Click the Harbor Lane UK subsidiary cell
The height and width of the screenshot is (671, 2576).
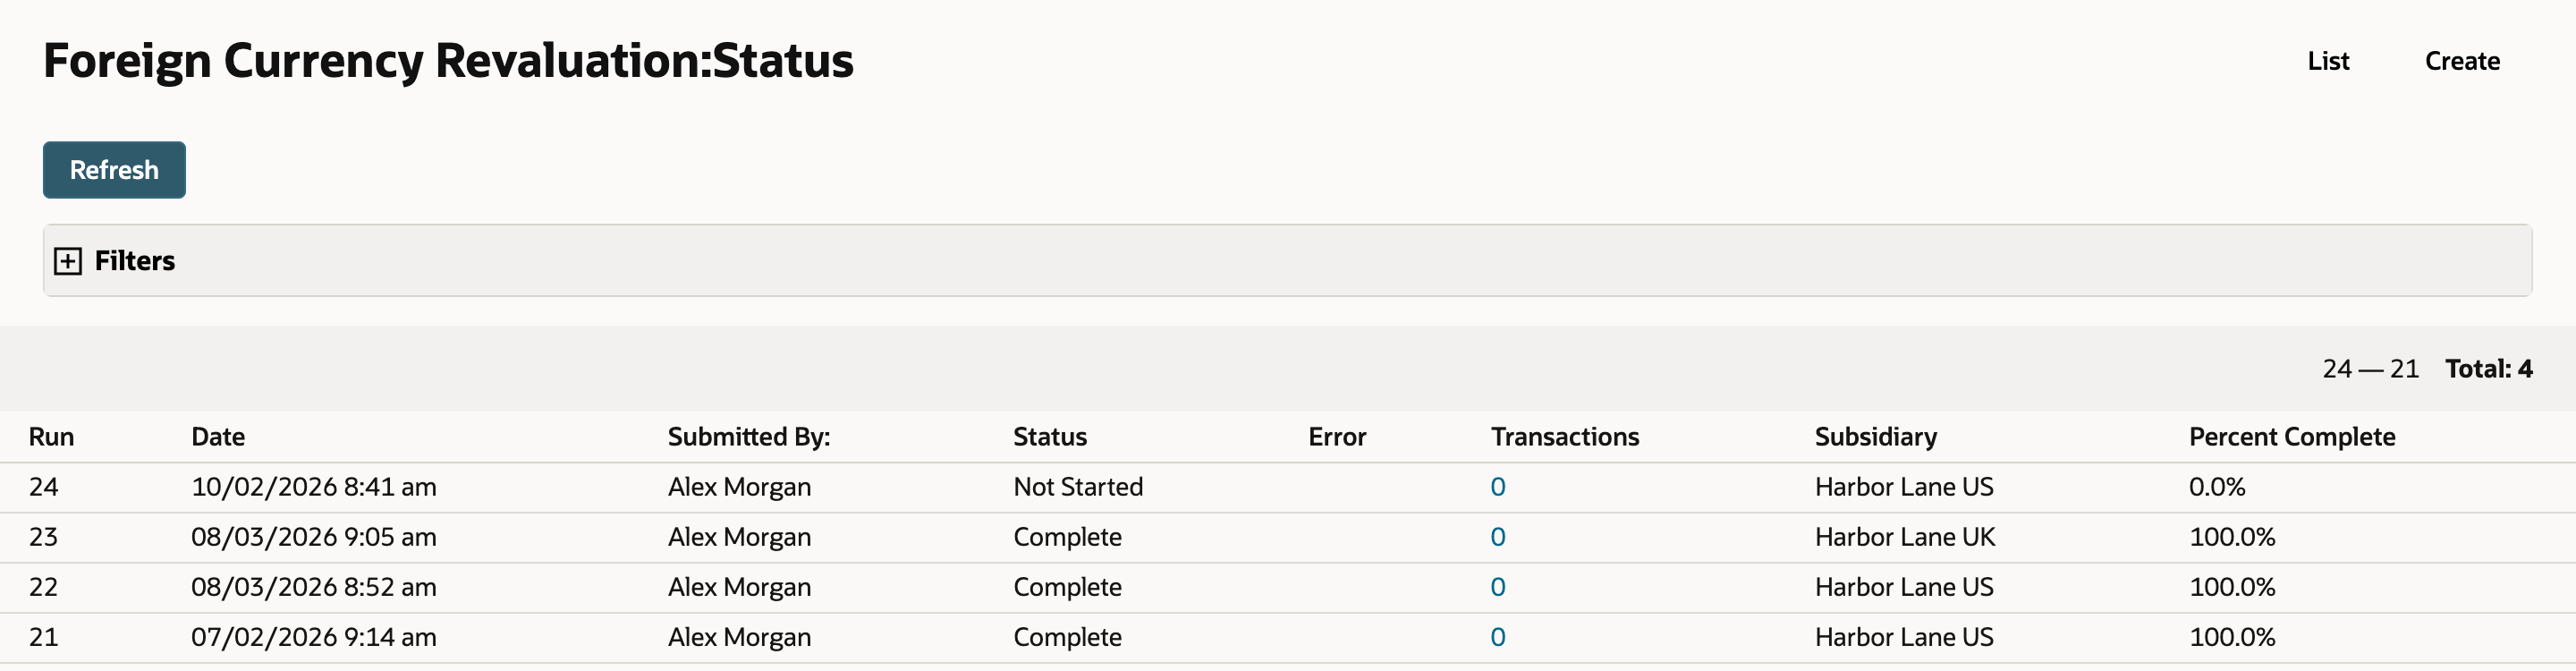pos(1905,537)
